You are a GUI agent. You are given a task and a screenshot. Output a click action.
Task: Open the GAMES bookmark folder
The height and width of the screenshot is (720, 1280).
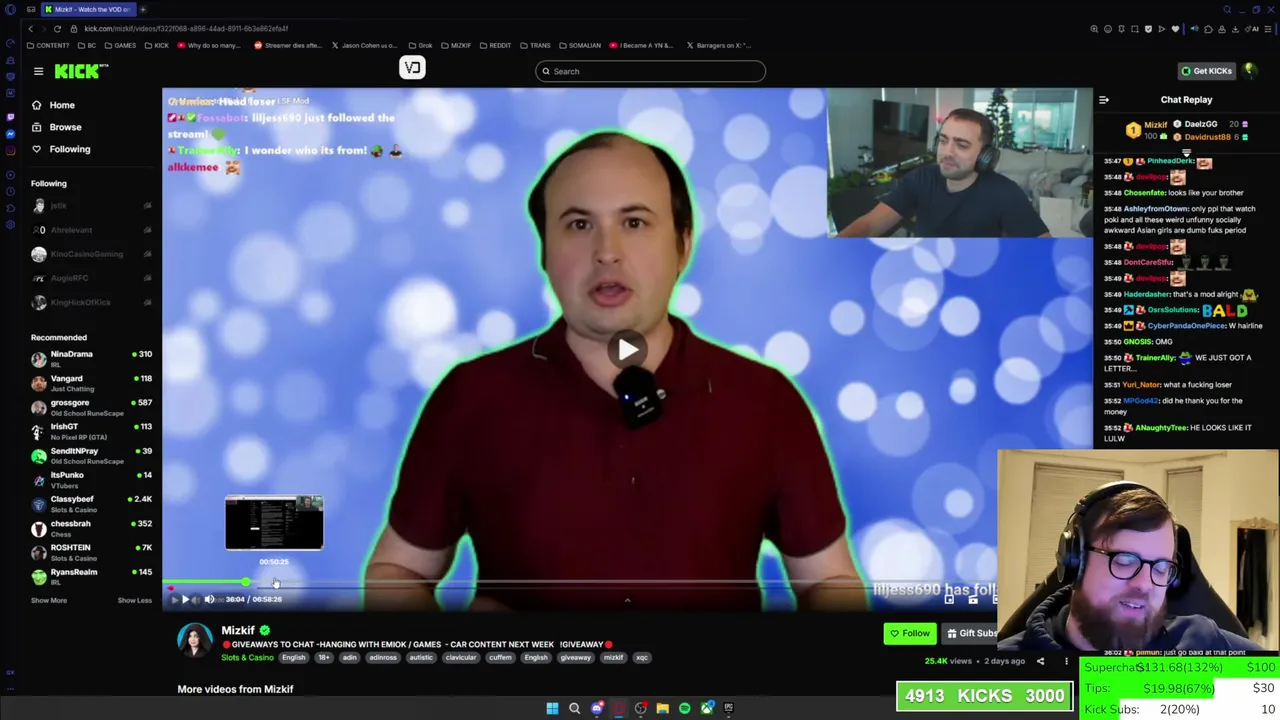[120, 45]
